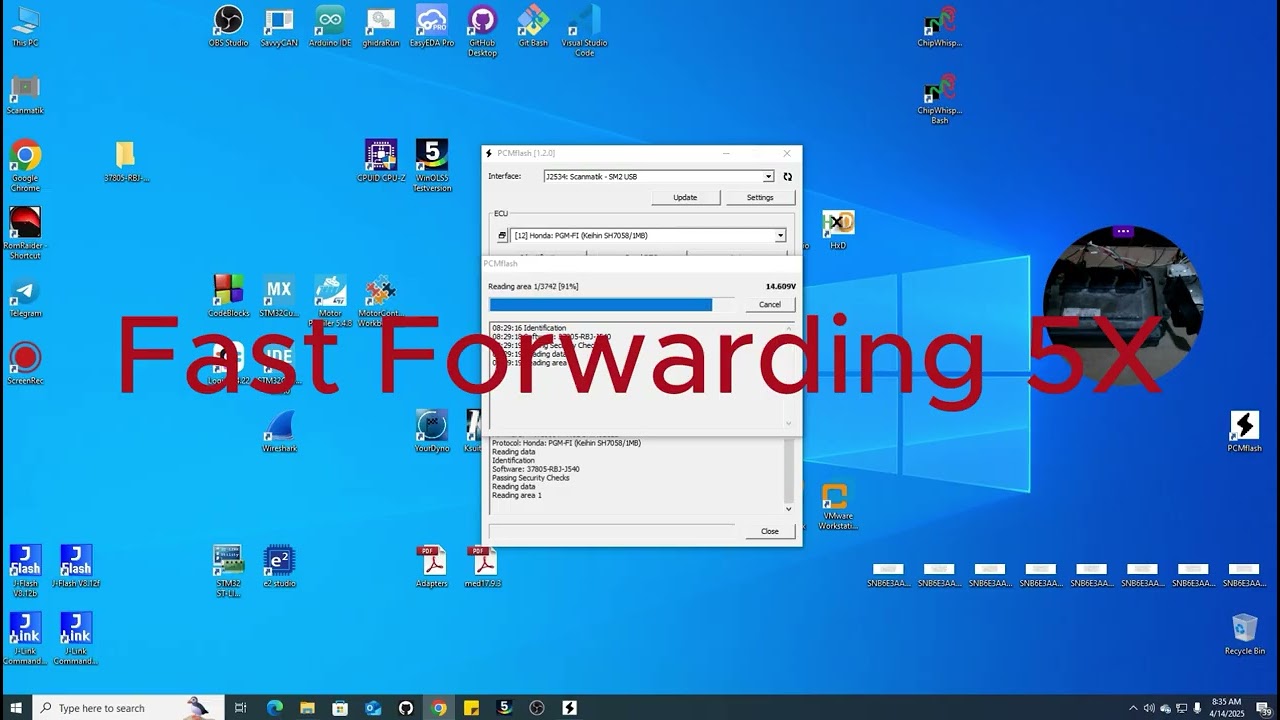Select the This PC desktop icon
The height and width of the screenshot is (720, 1280).
(x=25, y=26)
